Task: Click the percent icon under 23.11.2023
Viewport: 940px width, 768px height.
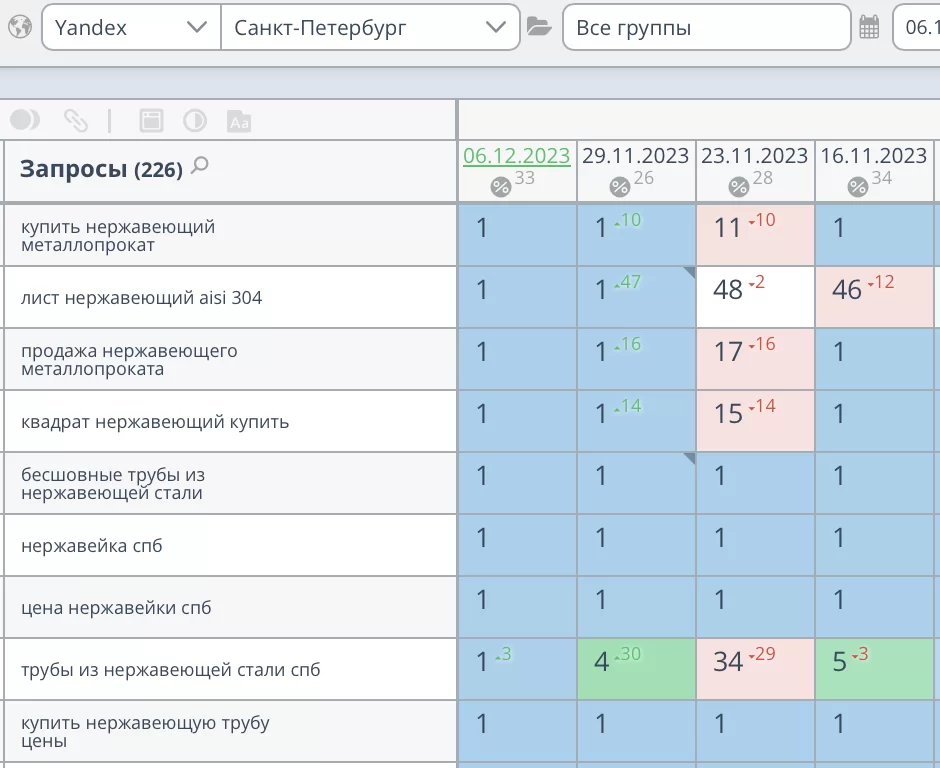Action: click(x=739, y=186)
